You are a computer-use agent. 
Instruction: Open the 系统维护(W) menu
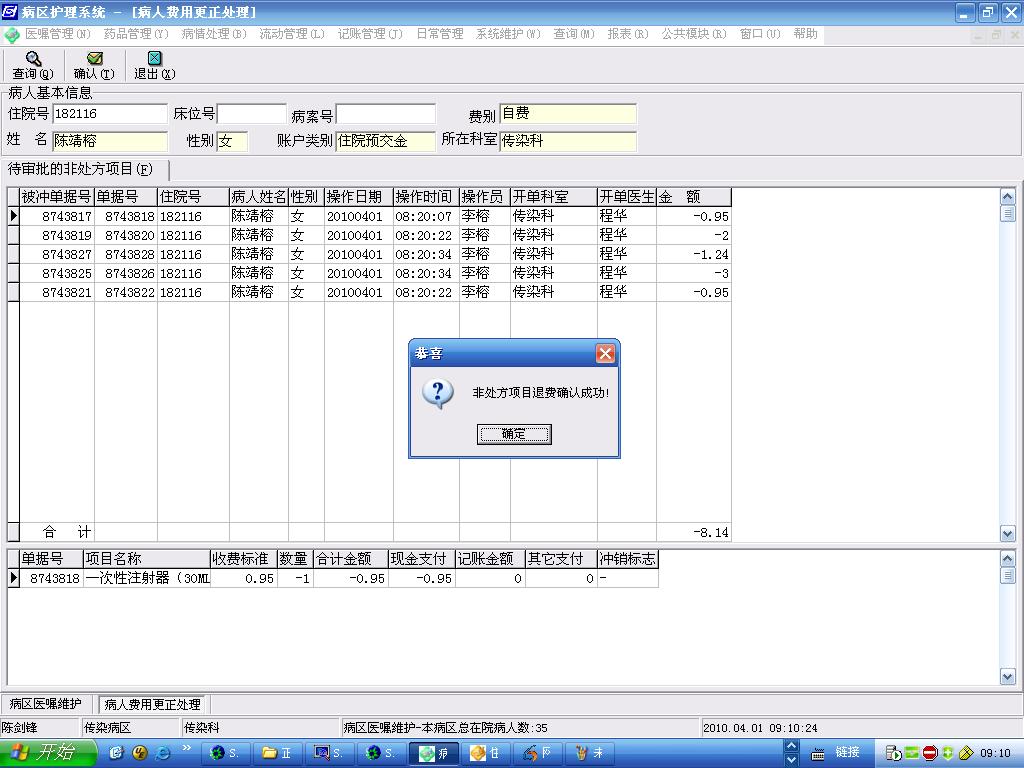tap(508, 33)
